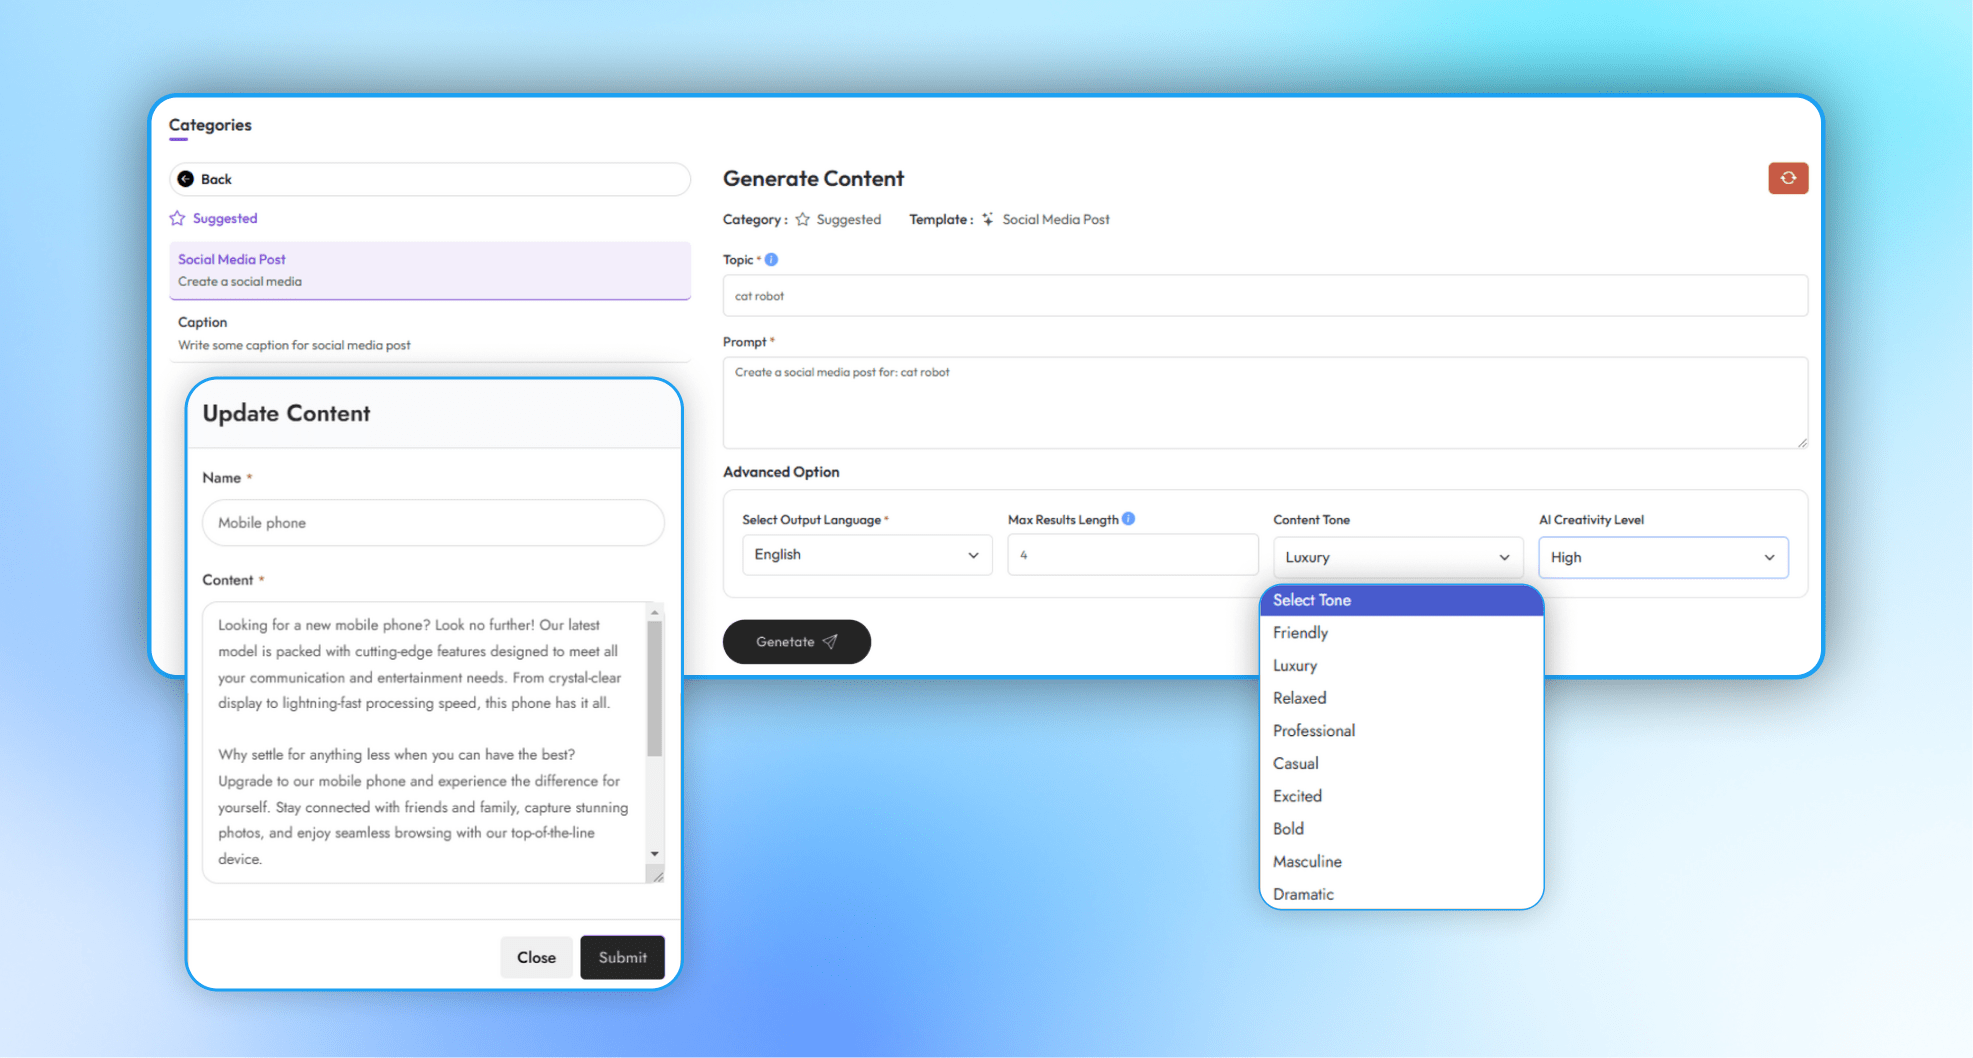The height and width of the screenshot is (1058, 1973).
Task: Close the Update Content dialog
Action: point(536,957)
